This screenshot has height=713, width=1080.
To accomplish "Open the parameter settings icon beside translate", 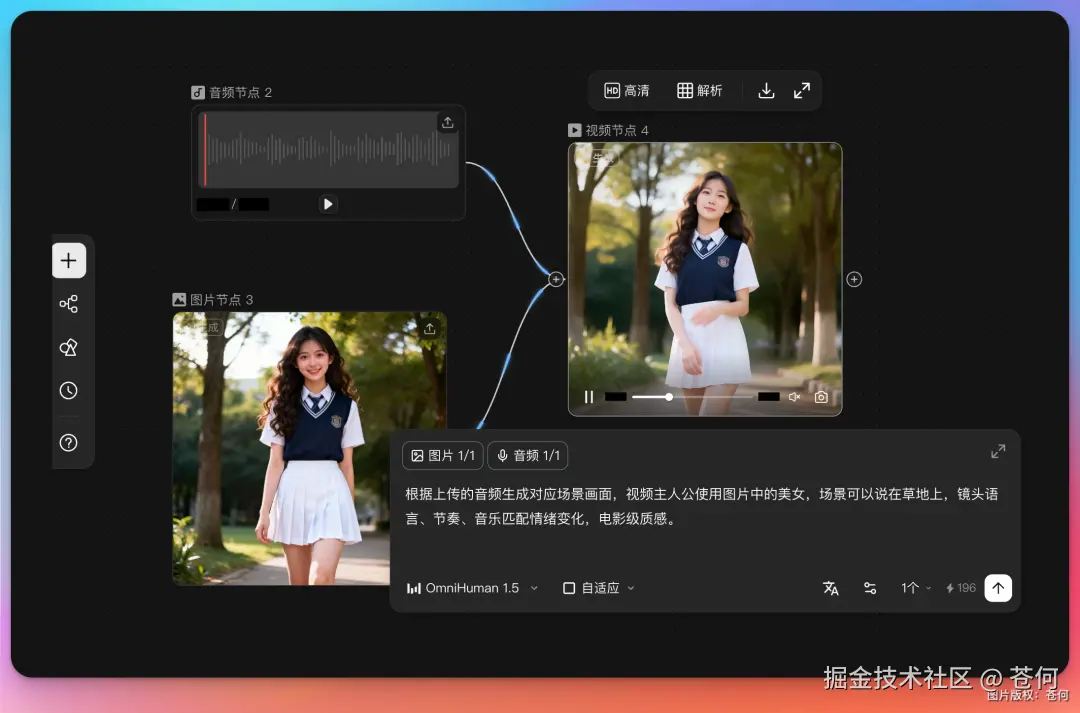I will tap(870, 588).
